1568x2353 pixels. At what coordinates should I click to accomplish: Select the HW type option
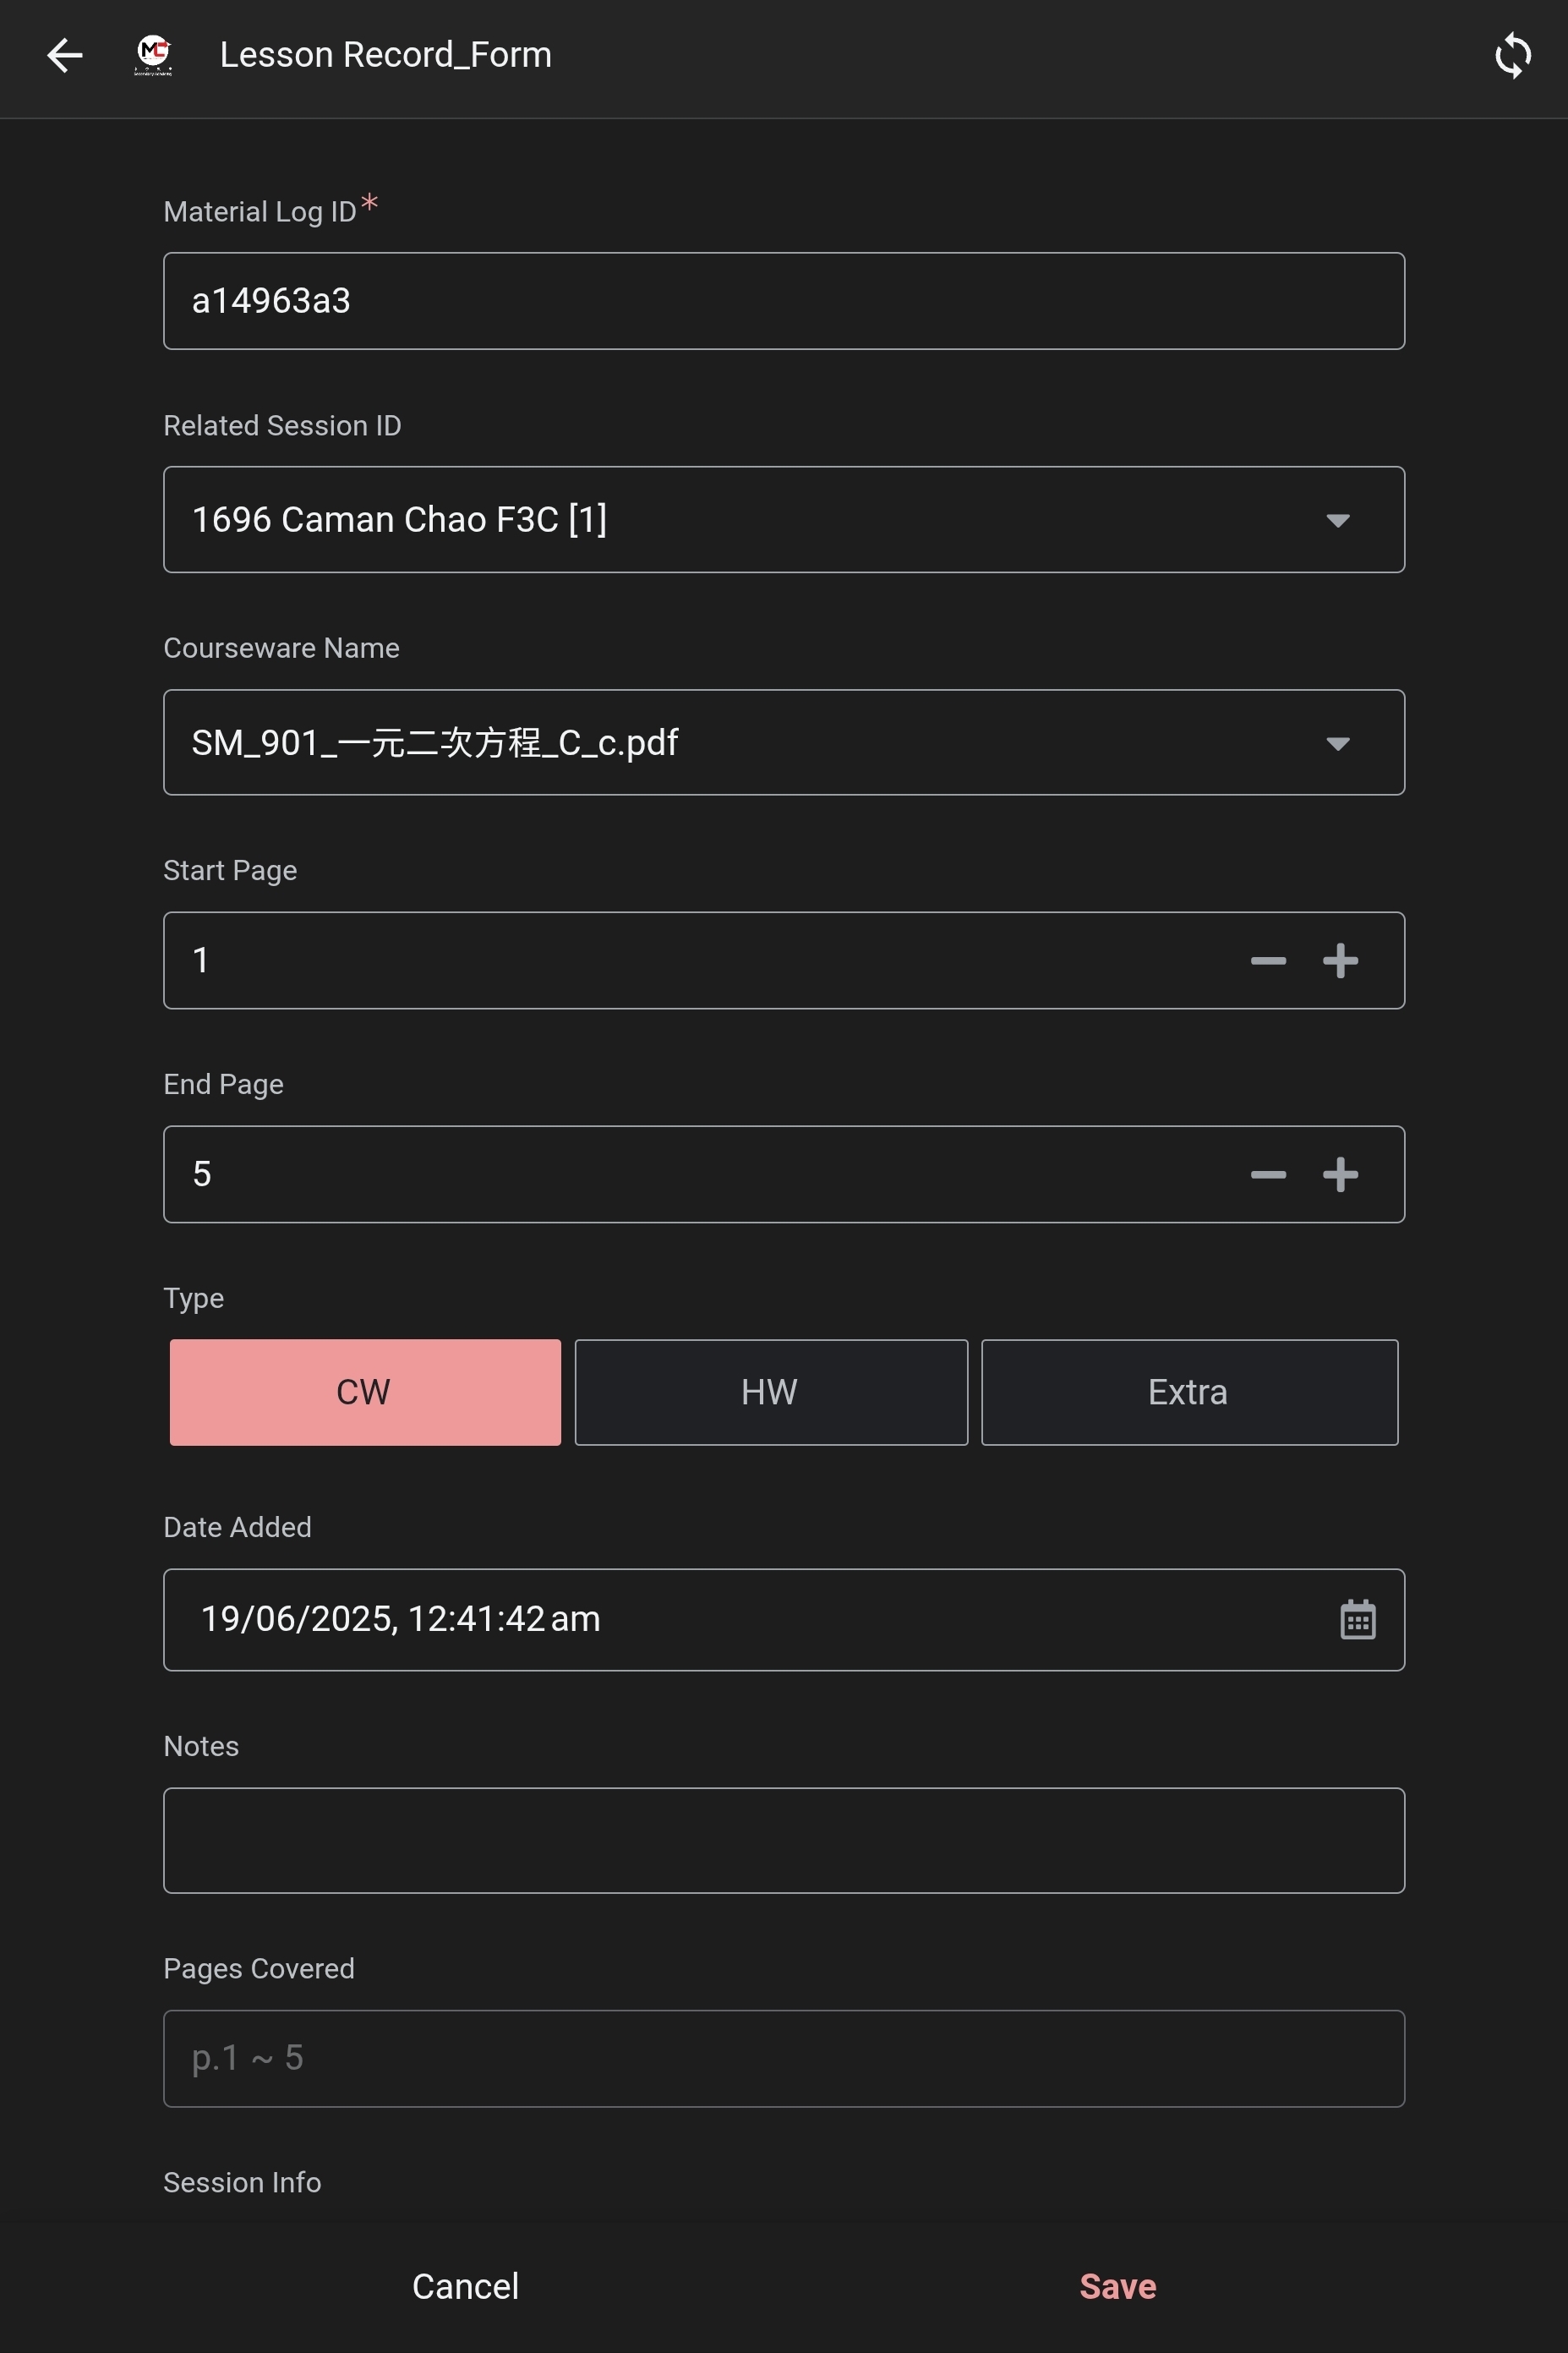tap(770, 1392)
